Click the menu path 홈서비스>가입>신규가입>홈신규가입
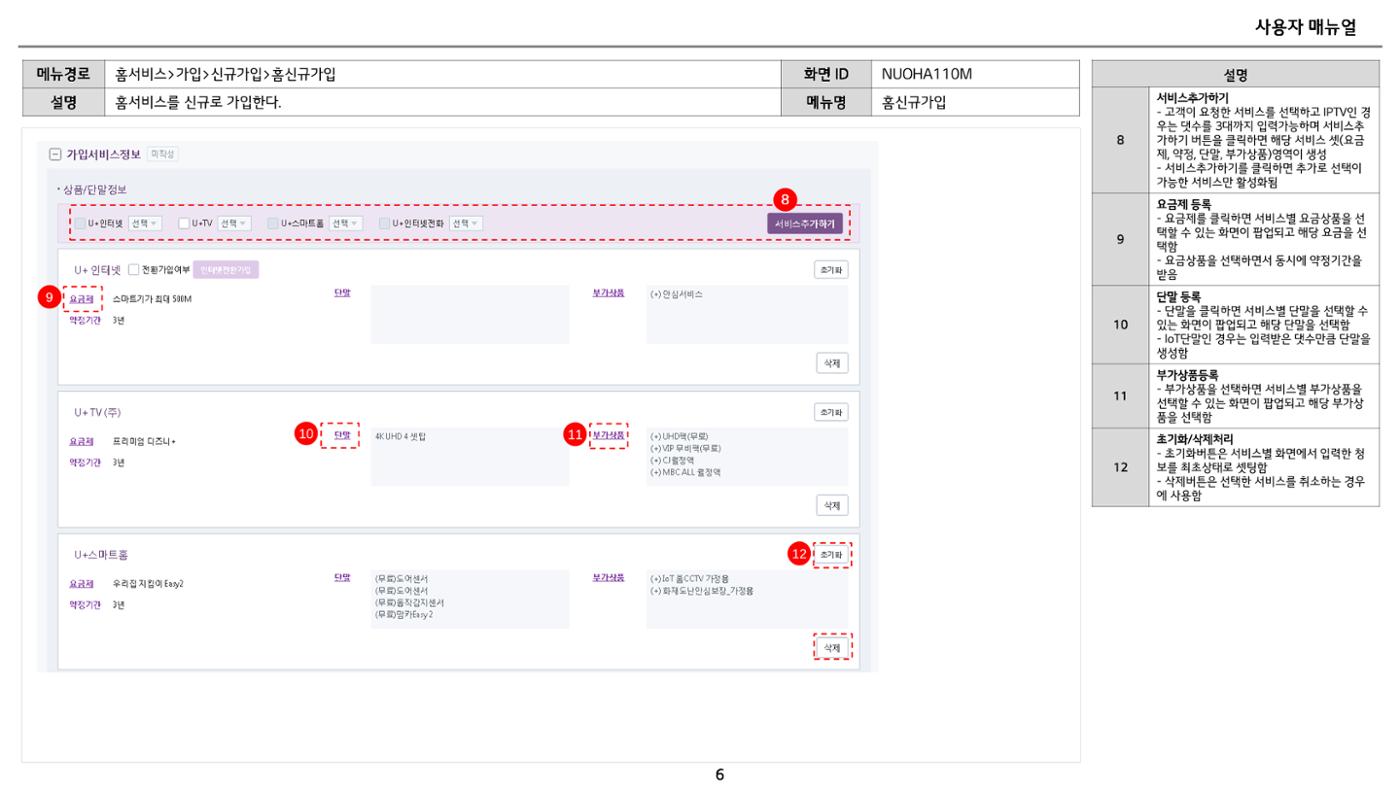Screen dimensions: 1400x788 point(224,74)
